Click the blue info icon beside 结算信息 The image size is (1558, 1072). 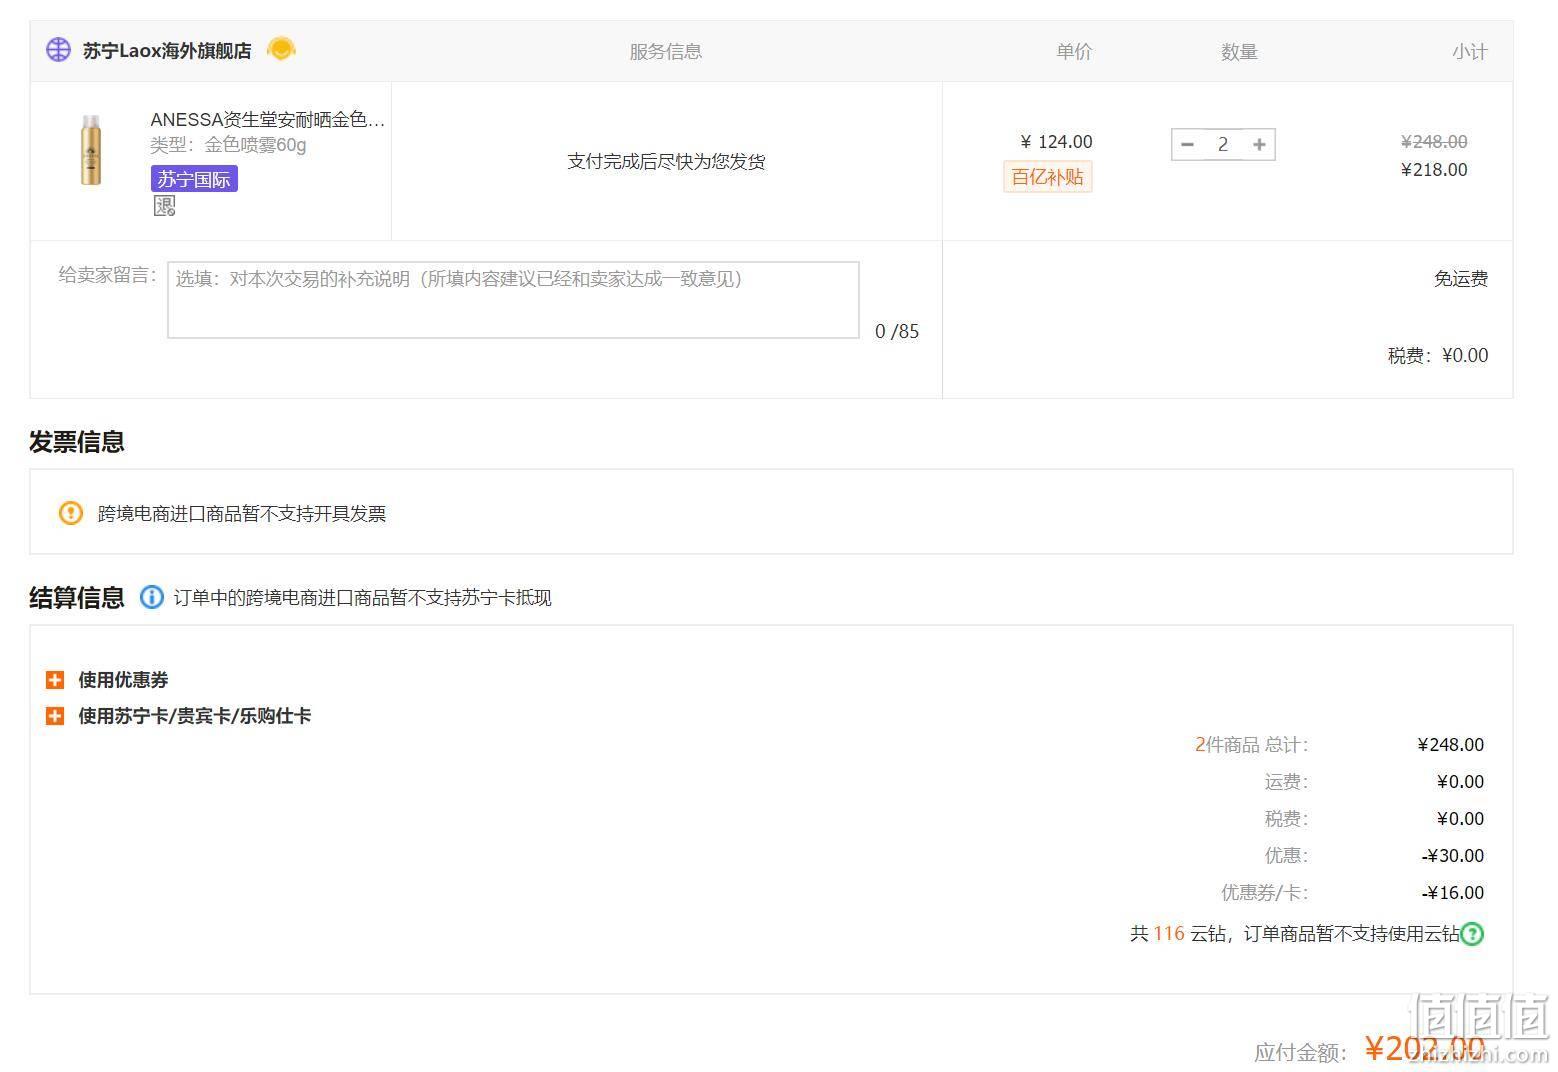tap(151, 597)
